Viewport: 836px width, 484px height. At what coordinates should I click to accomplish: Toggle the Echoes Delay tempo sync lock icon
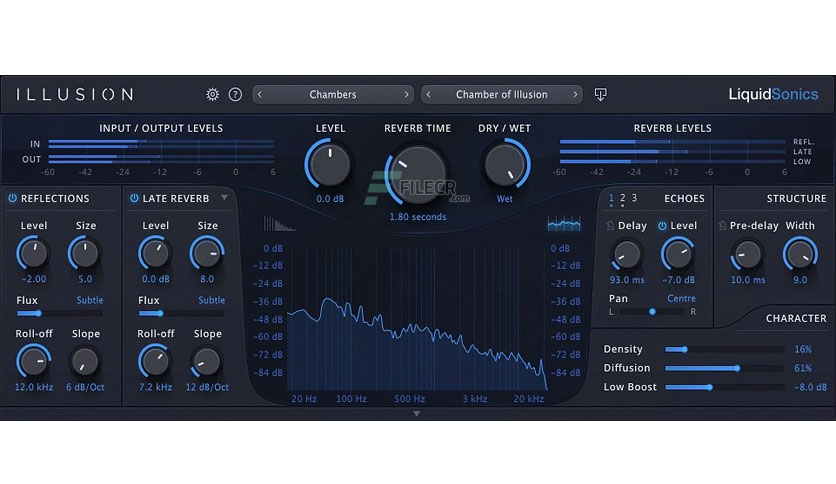tap(610, 225)
